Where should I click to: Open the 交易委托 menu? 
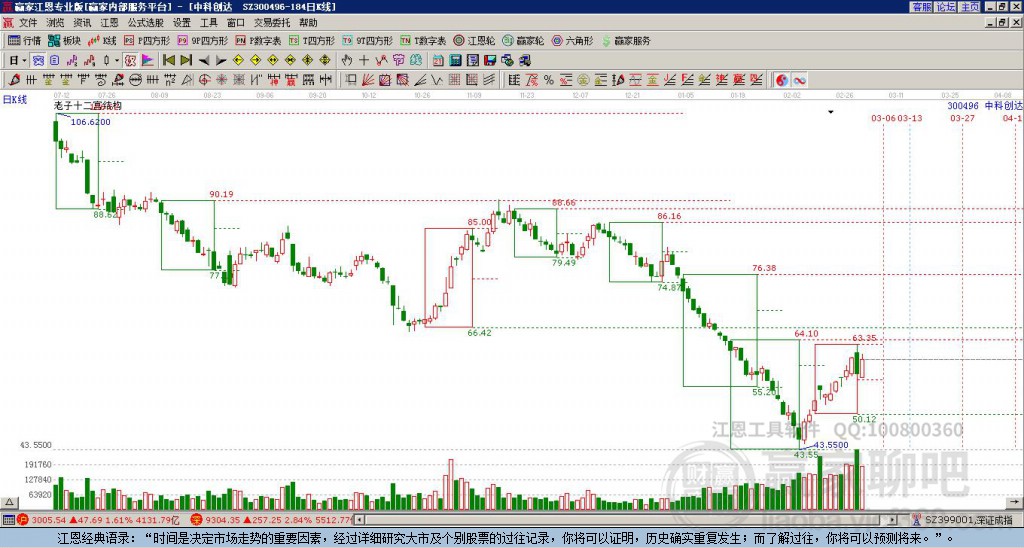pyautogui.click(x=272, y=23)
